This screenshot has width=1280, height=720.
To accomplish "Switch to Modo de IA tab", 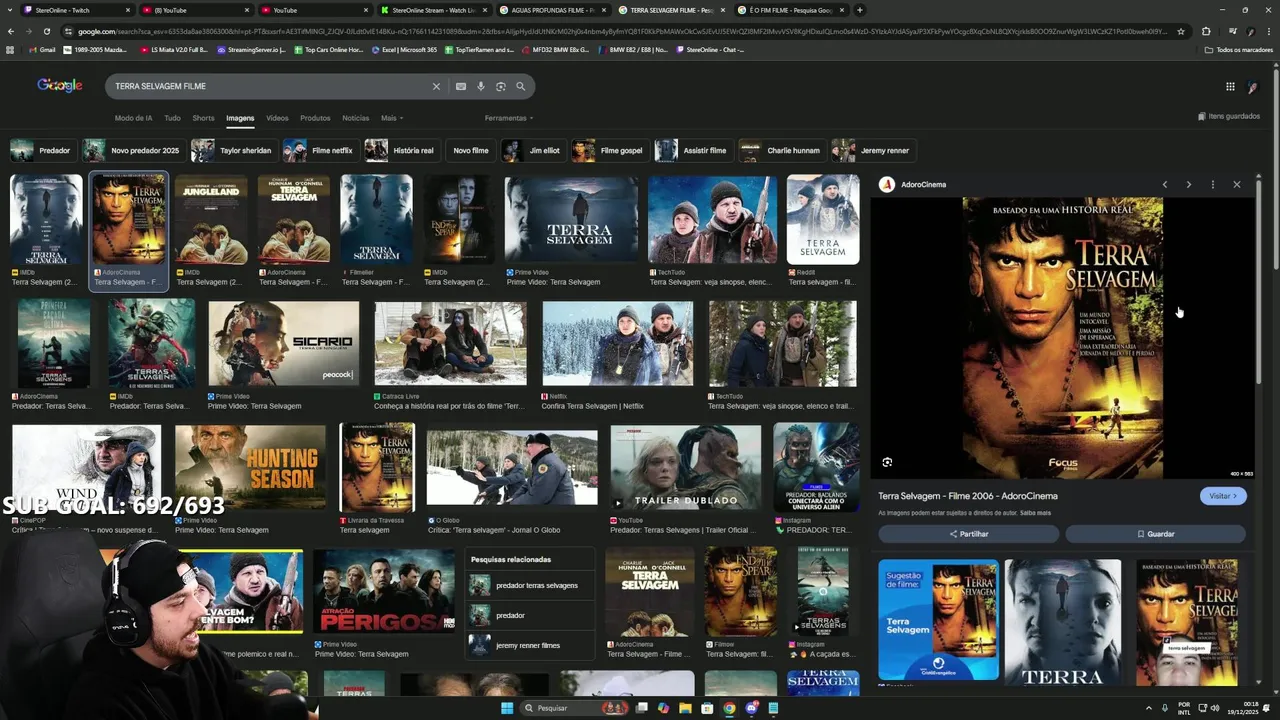I will 133,118.
